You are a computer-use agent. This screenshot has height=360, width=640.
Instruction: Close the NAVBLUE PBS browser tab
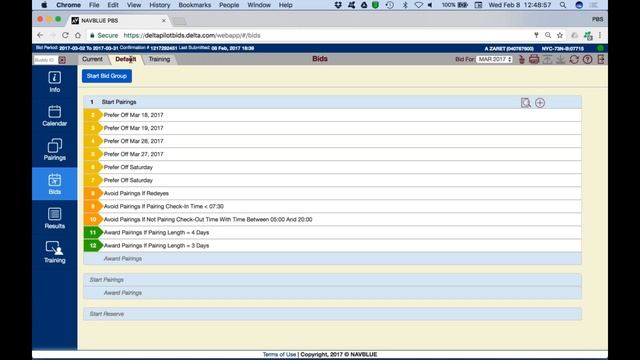pos(164,20)
